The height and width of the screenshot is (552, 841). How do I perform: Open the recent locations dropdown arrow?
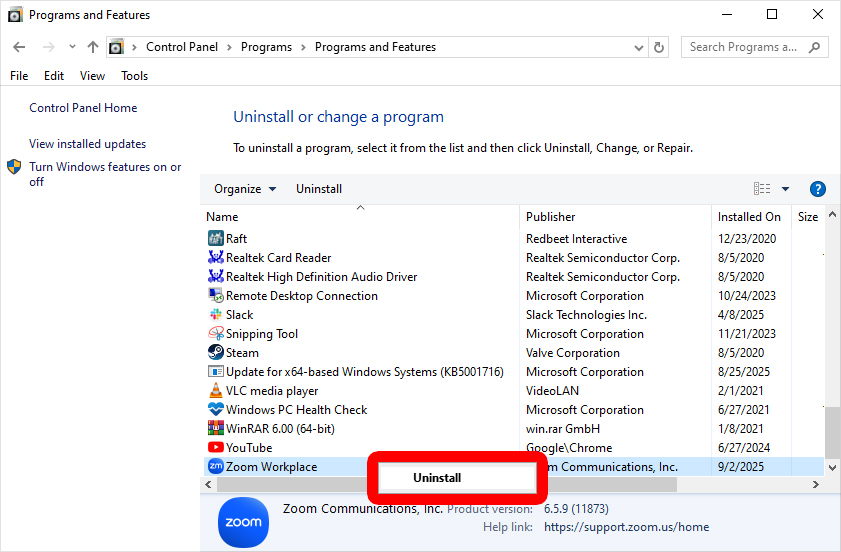pyautogui.click(x=72, y=47)
